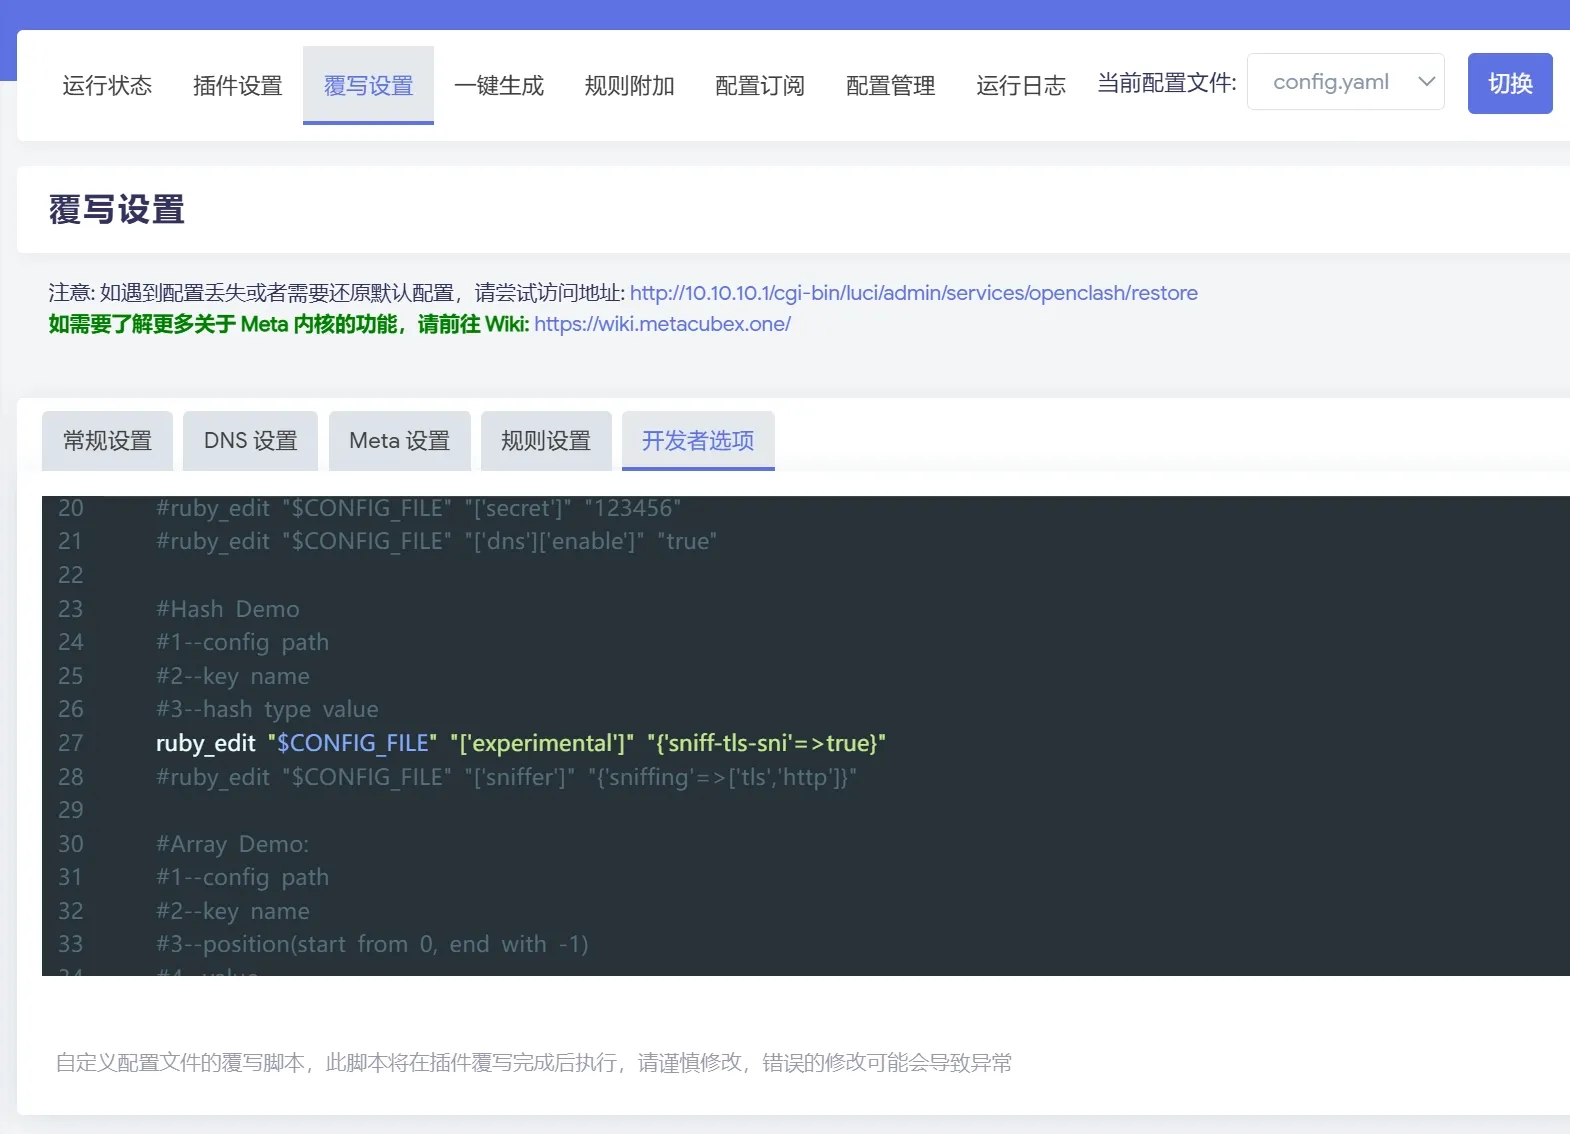Click line 28 sniffer commented code
The width and height of the screenshot is (1570, 1134).
(x=506, y=777)
